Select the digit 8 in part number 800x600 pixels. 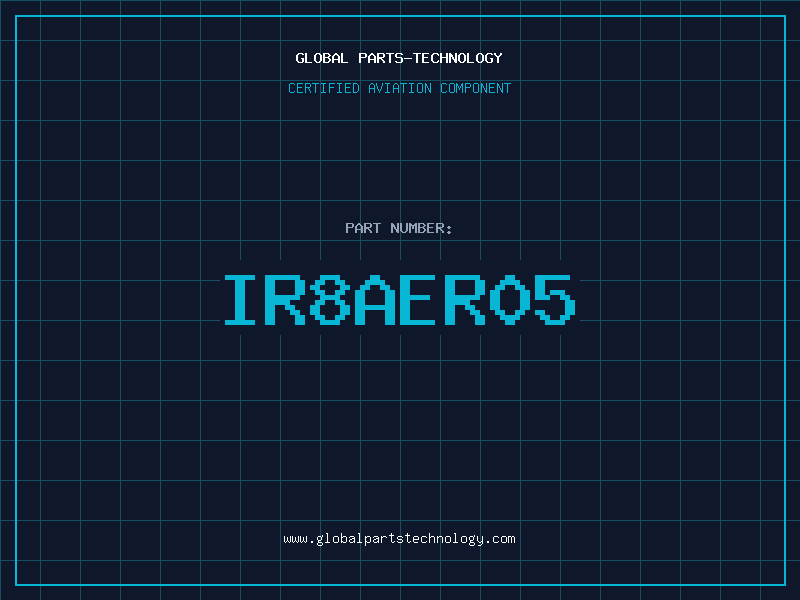331,300
